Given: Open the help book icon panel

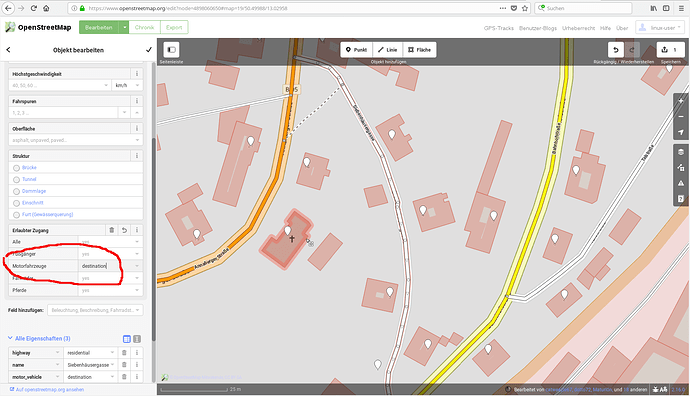Looking at the screenshot, I should [681, 199].
